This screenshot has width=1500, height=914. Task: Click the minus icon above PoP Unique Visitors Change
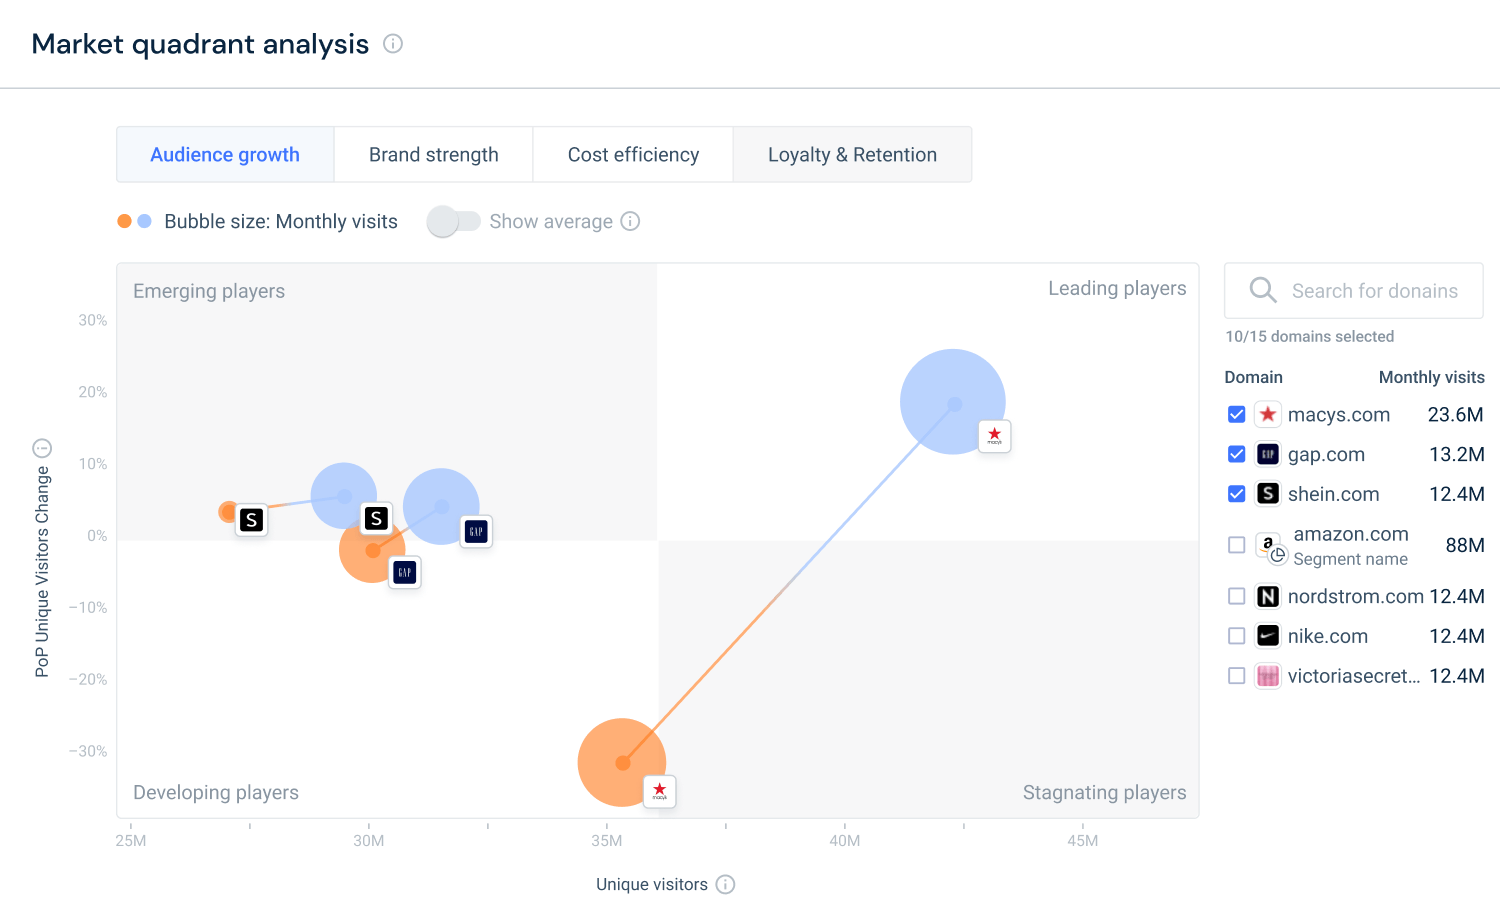pos(42,448)
